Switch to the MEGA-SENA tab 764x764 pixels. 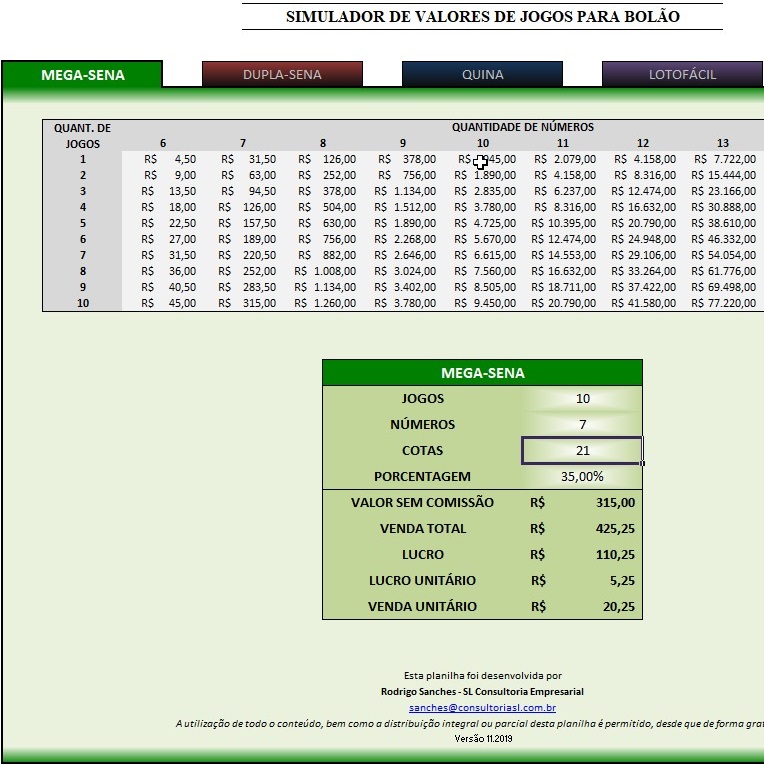[82, 75]
